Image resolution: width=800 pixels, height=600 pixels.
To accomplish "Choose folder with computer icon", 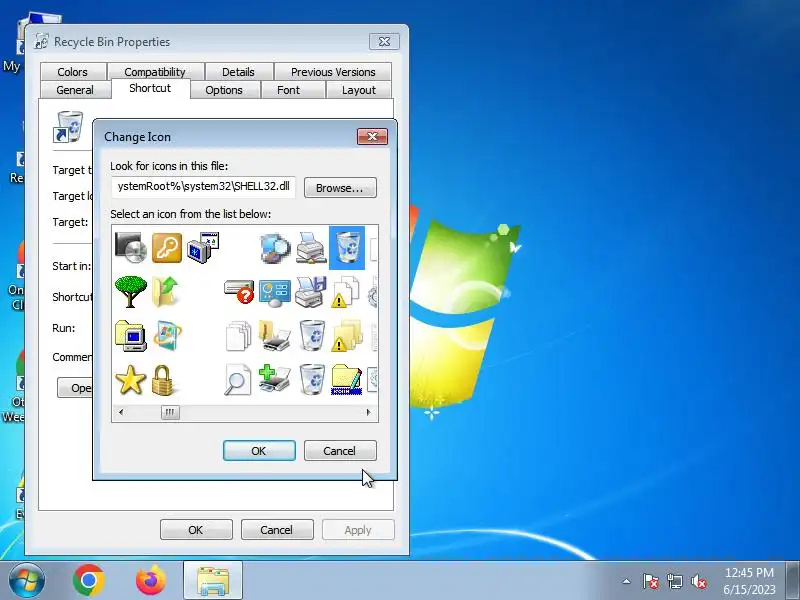I will click(x=131, y=335).
